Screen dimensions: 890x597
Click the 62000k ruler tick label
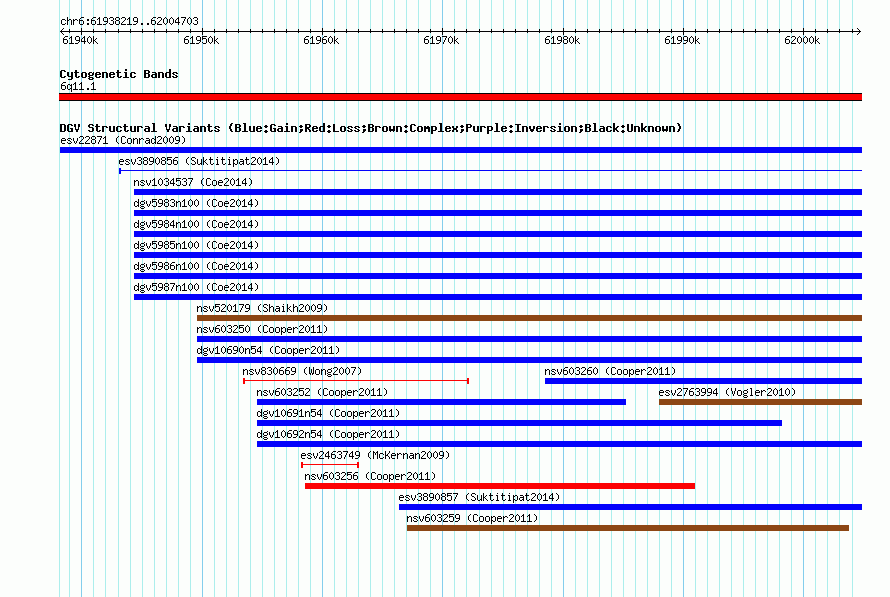802,40
